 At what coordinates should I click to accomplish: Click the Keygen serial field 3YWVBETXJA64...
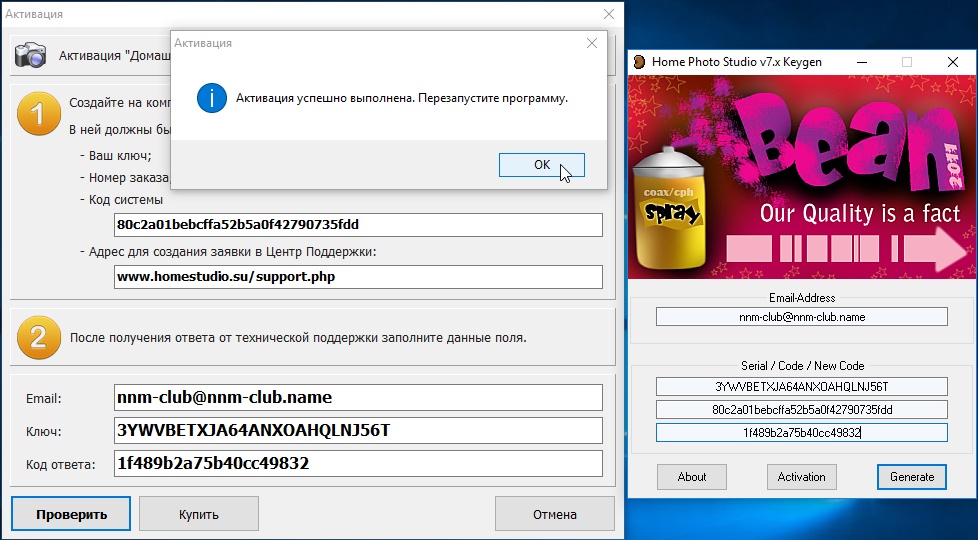tap(801, 387)
